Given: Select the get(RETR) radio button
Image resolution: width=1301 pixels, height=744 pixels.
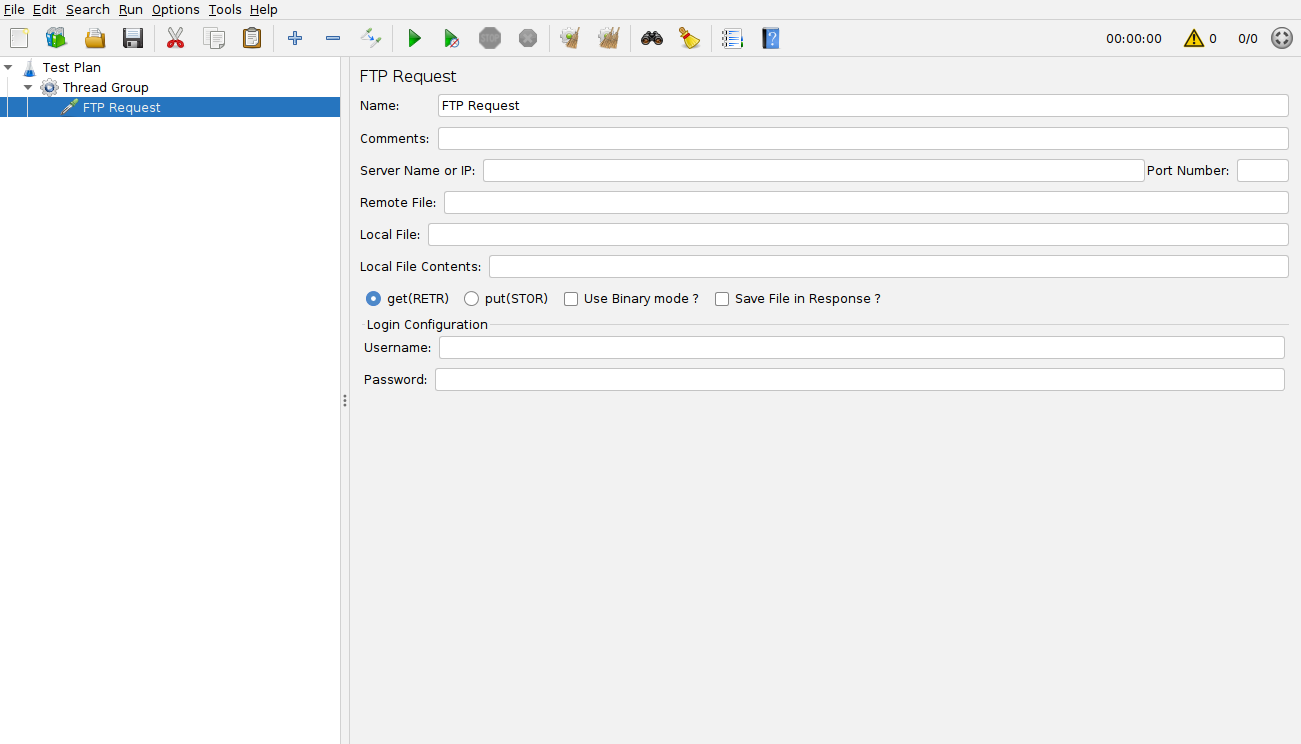Looking at the screenshot, I should [x=374, y=298].
